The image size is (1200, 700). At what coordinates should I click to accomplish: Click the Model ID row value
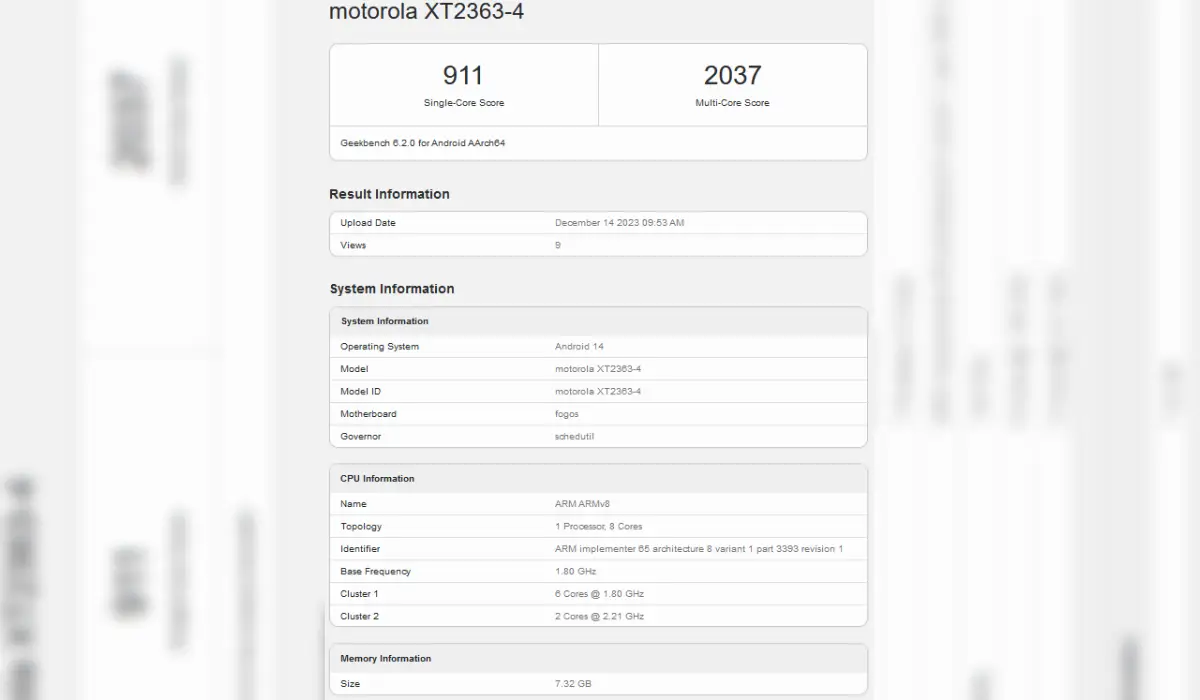[597, 391]
